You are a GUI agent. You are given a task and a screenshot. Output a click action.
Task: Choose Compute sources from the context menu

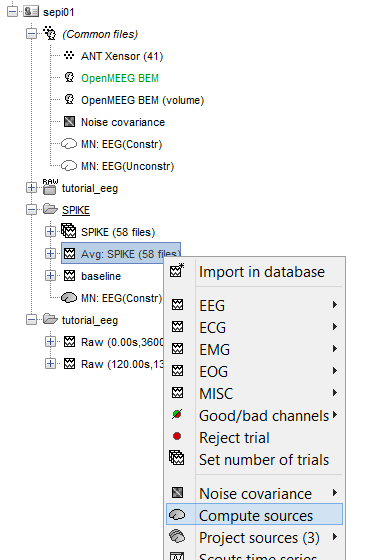pos(254,514)
